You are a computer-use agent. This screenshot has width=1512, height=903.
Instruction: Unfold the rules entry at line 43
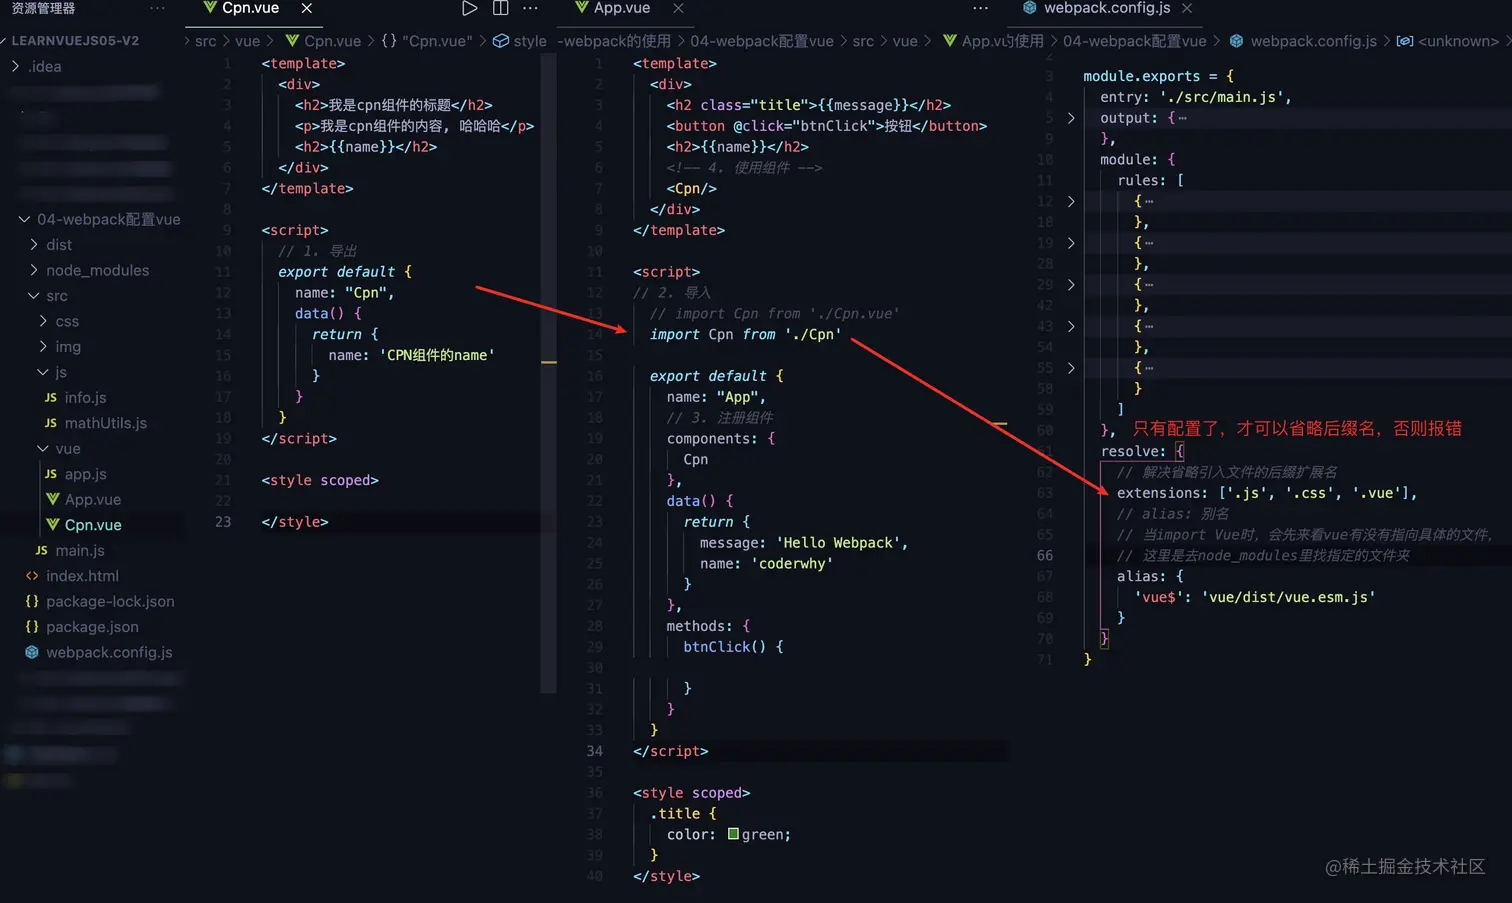pyautogui.click(x=1071, y=326)
